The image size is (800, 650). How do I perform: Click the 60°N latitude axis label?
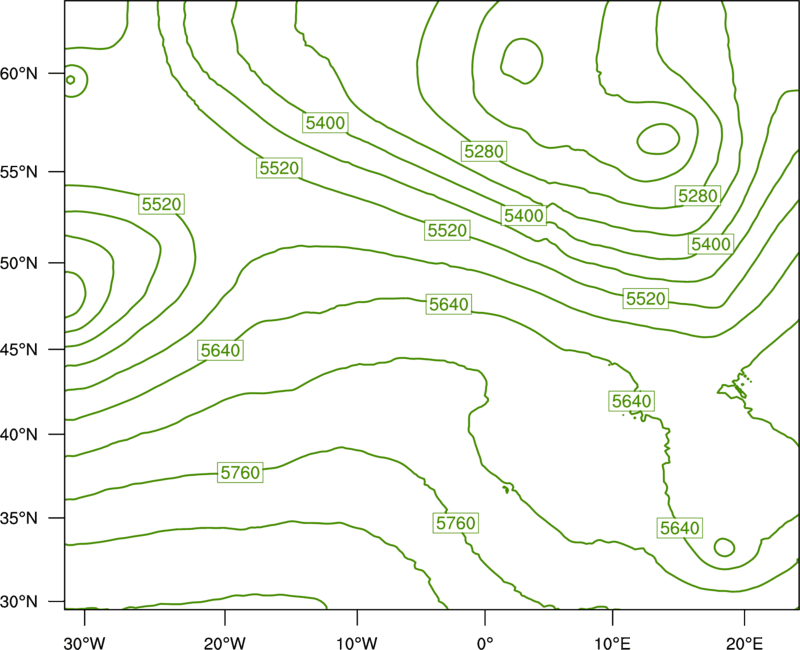pyautogui.click(x=19, y=74)
